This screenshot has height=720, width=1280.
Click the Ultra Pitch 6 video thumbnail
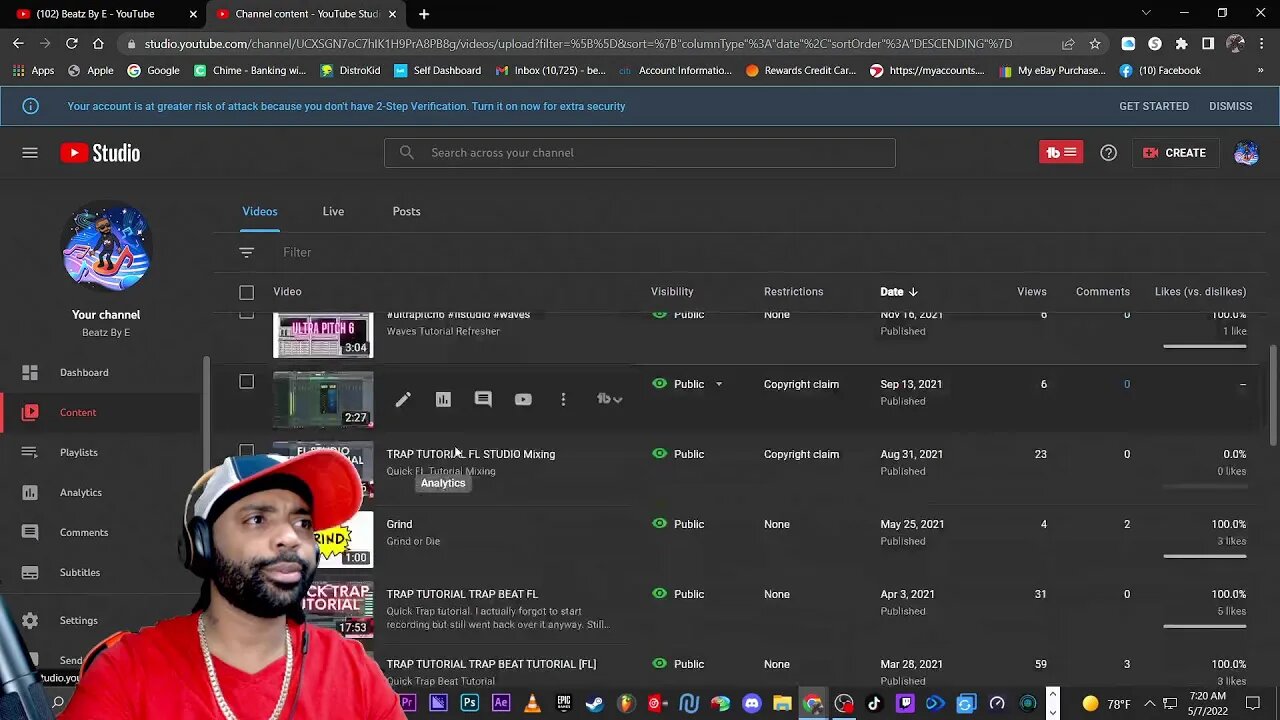(x=323, y=336)
